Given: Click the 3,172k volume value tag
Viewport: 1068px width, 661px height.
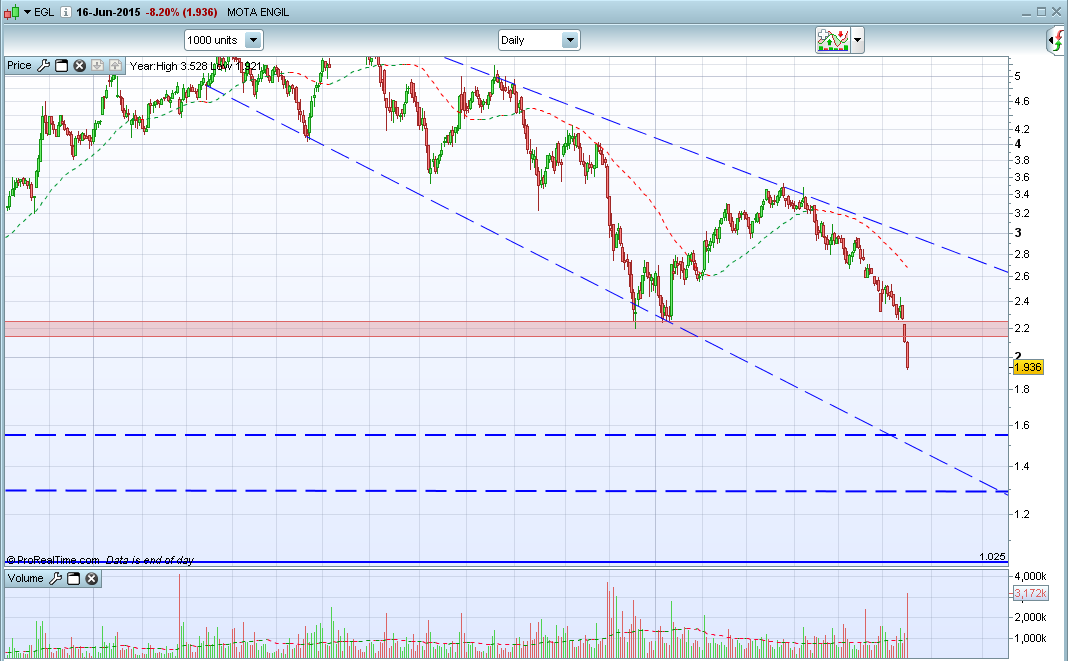Looking at the screenshot, I should [1030, 594].
